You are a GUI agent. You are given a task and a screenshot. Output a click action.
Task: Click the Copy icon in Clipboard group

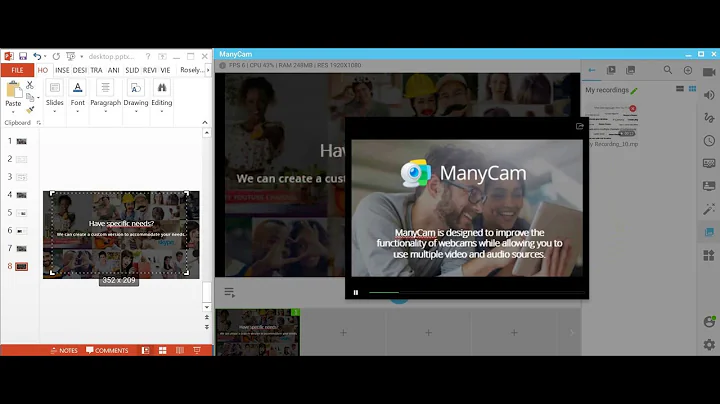(30, 97)
